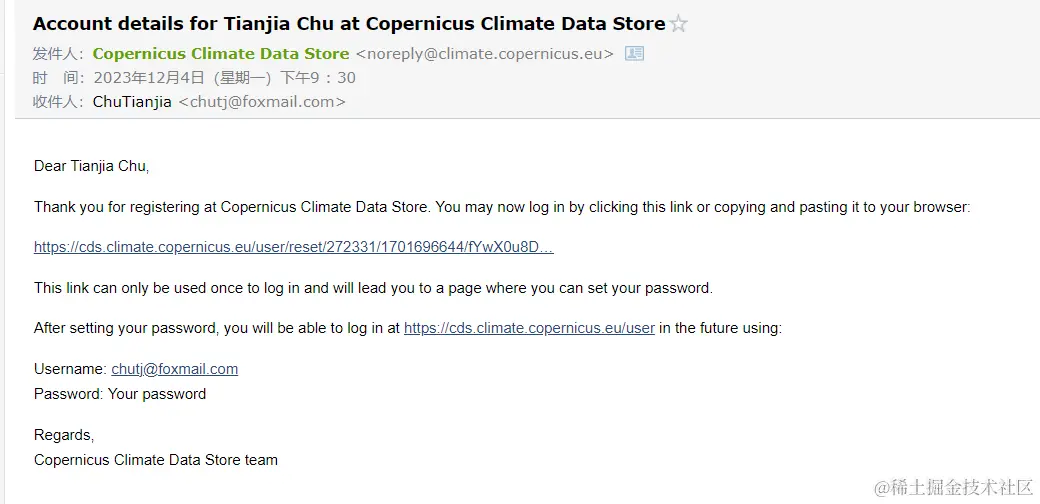This screenshot has height=504, width=1040.
Task: Open the password reset link
Action: (x=294, y=247)
